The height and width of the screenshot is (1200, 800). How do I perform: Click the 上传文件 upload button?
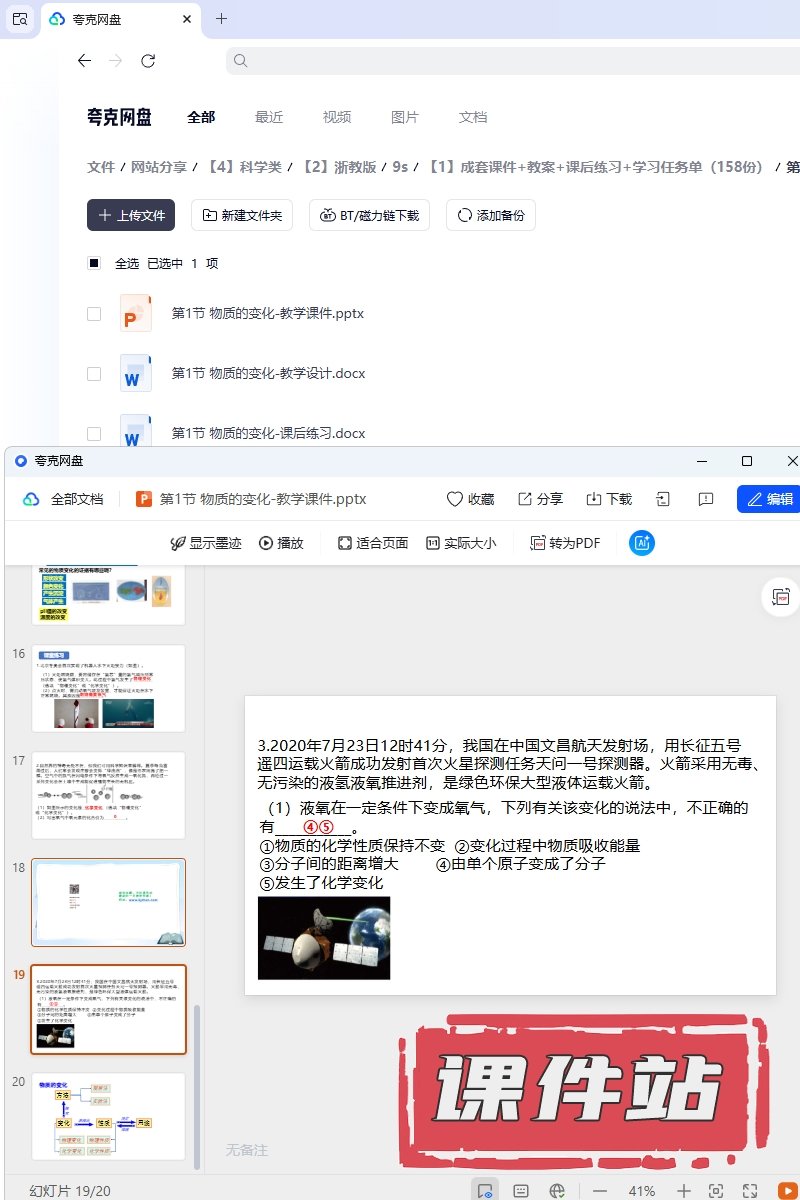tap(131, 215)
